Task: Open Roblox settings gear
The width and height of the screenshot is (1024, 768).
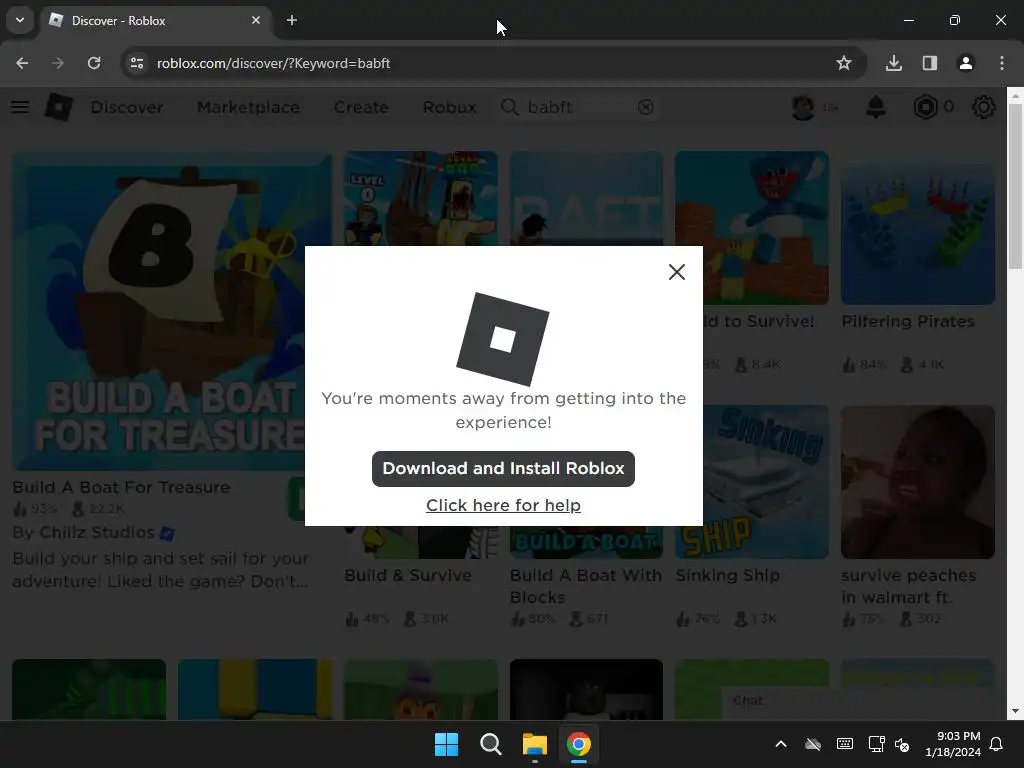Action: (983, 107)
